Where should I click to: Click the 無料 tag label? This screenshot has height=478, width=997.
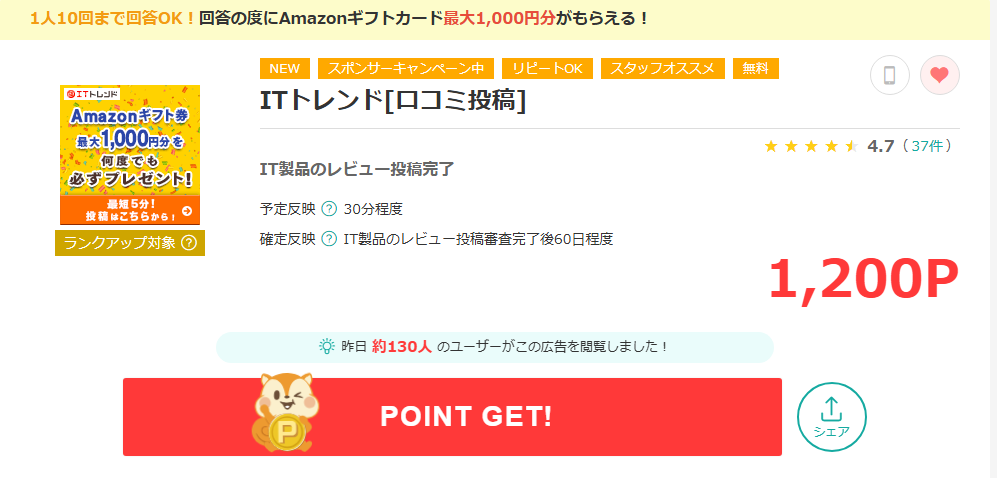point(755,69)
